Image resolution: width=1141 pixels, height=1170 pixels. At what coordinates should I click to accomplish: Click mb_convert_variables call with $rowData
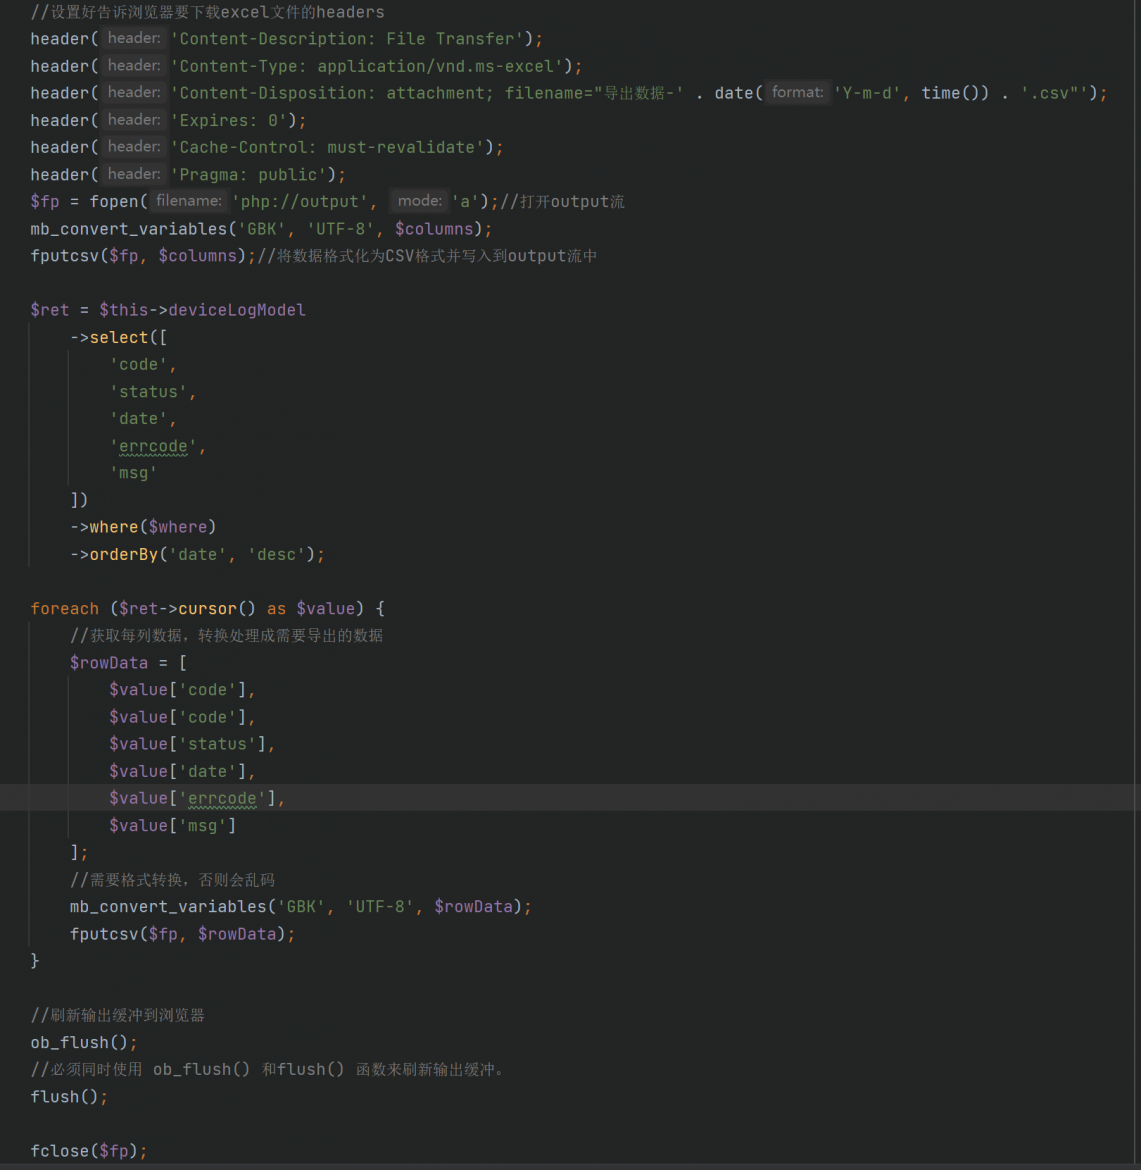click(x=301, y=907)
